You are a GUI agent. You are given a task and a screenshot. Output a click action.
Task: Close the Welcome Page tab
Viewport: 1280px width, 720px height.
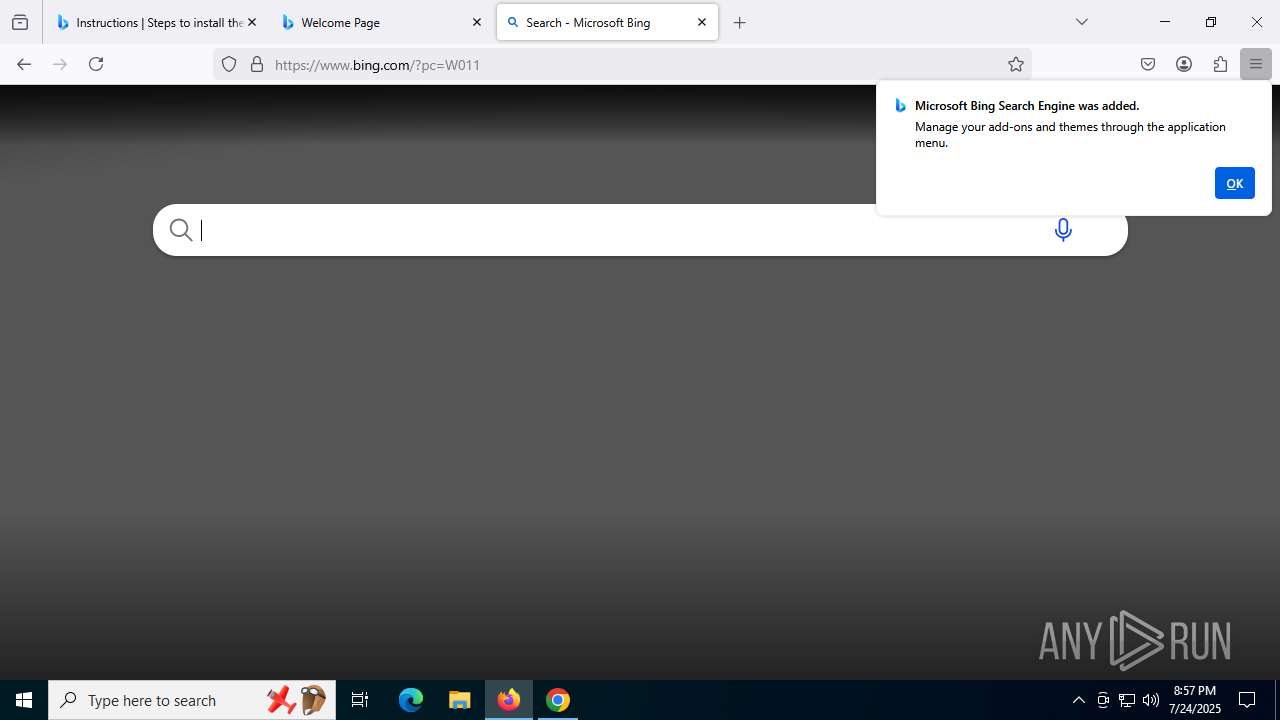coord(477,22)
